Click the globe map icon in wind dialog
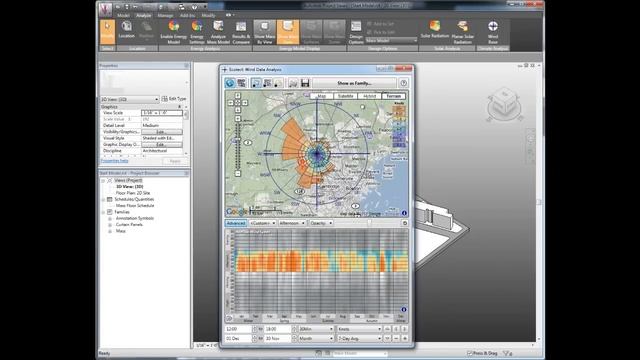Image resolution: width=640 pixels, height=360 pixels. (230, 83)
